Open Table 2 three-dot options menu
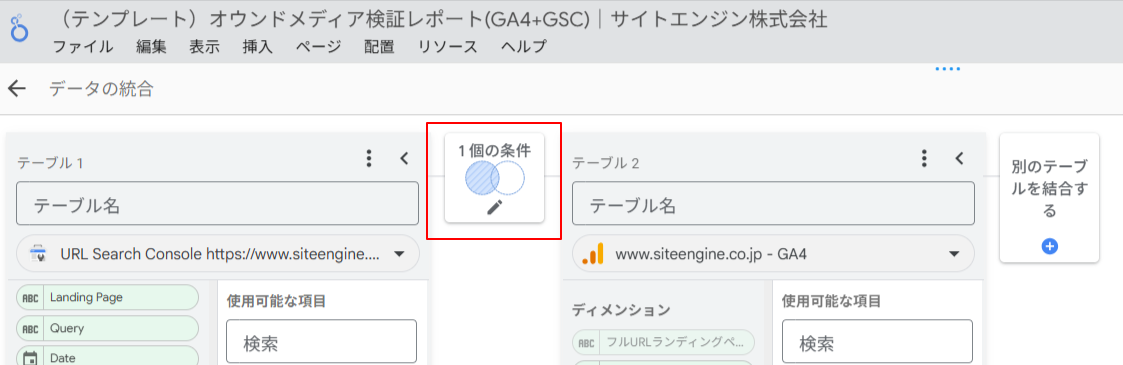Viewport: 1123px width, 365px height. pos(925,158)
